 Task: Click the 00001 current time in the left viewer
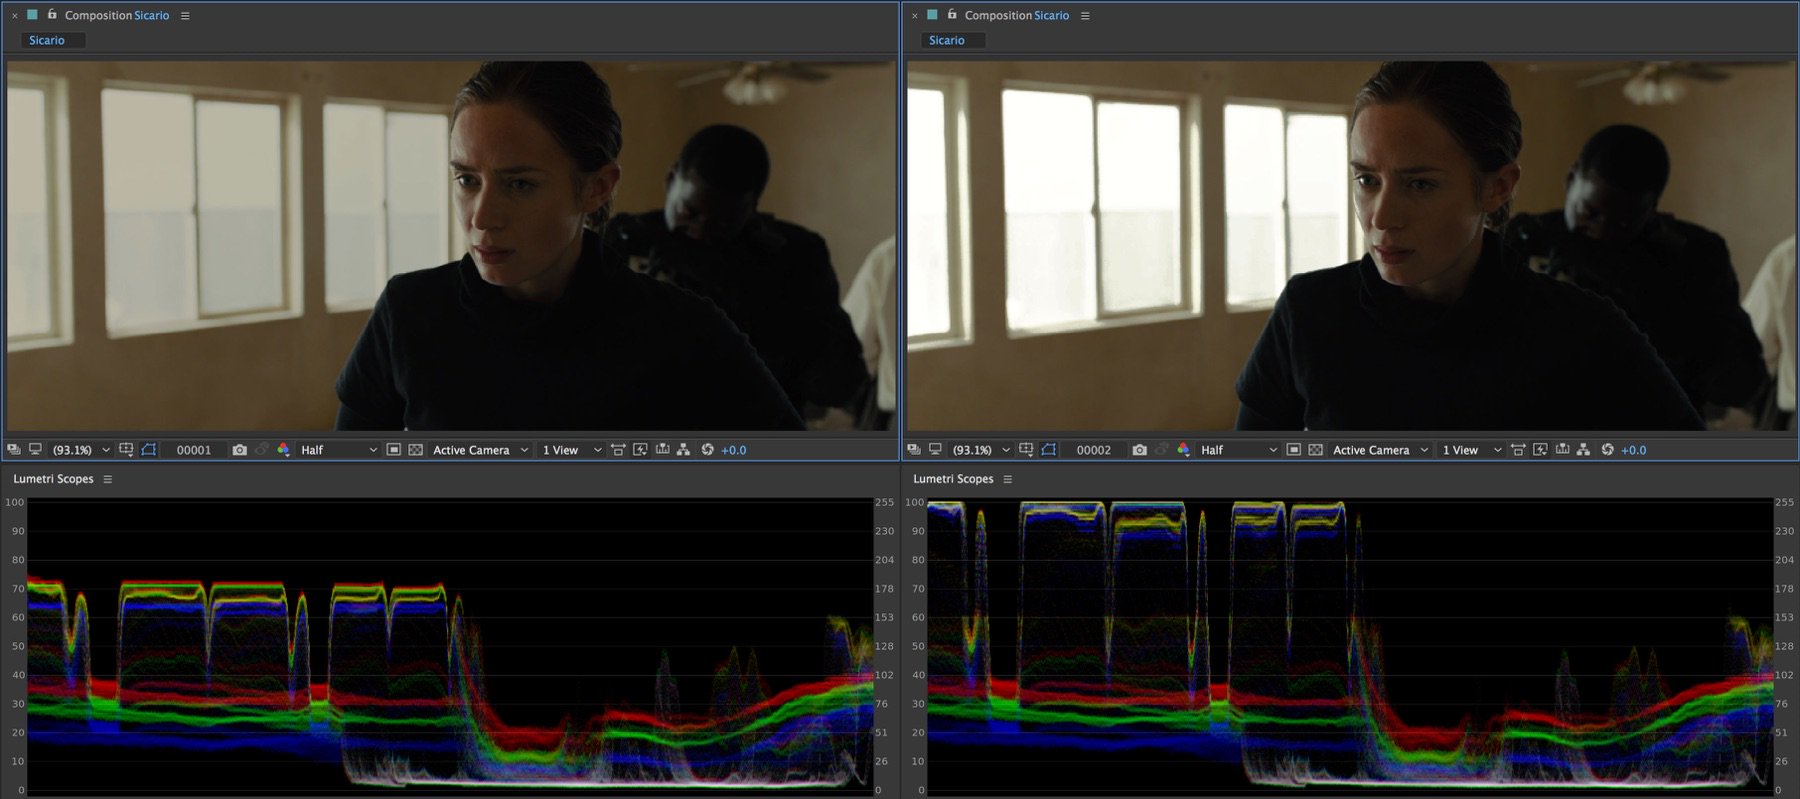tap(194, 450)
